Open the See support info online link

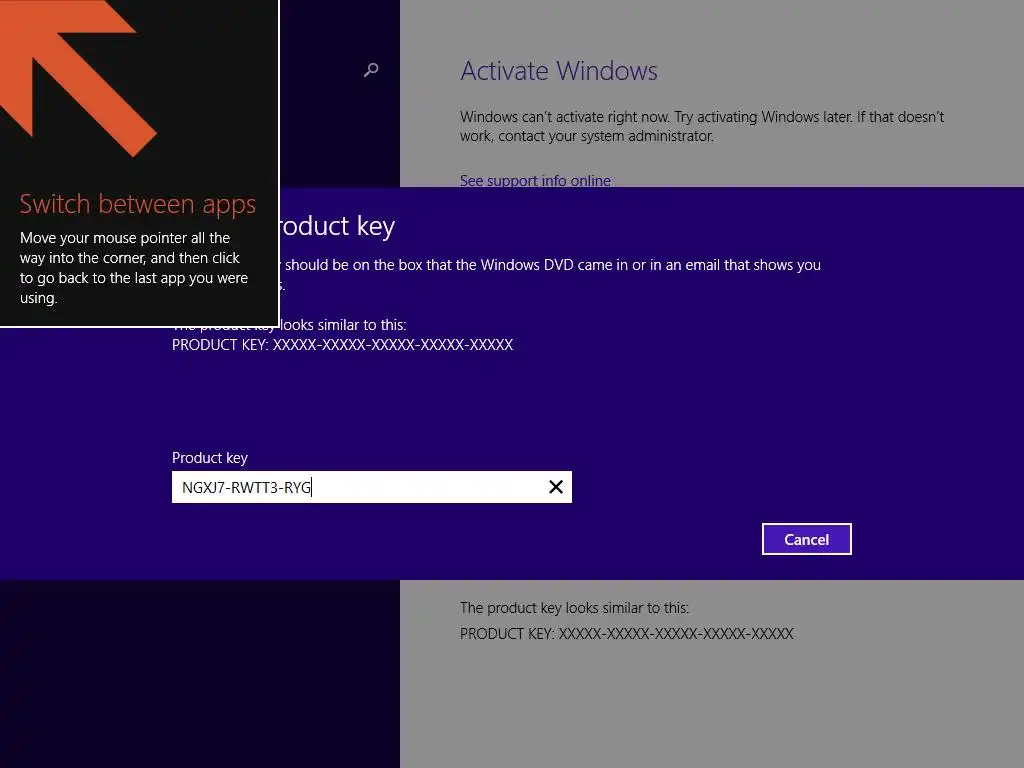click(x=535, y=180)
